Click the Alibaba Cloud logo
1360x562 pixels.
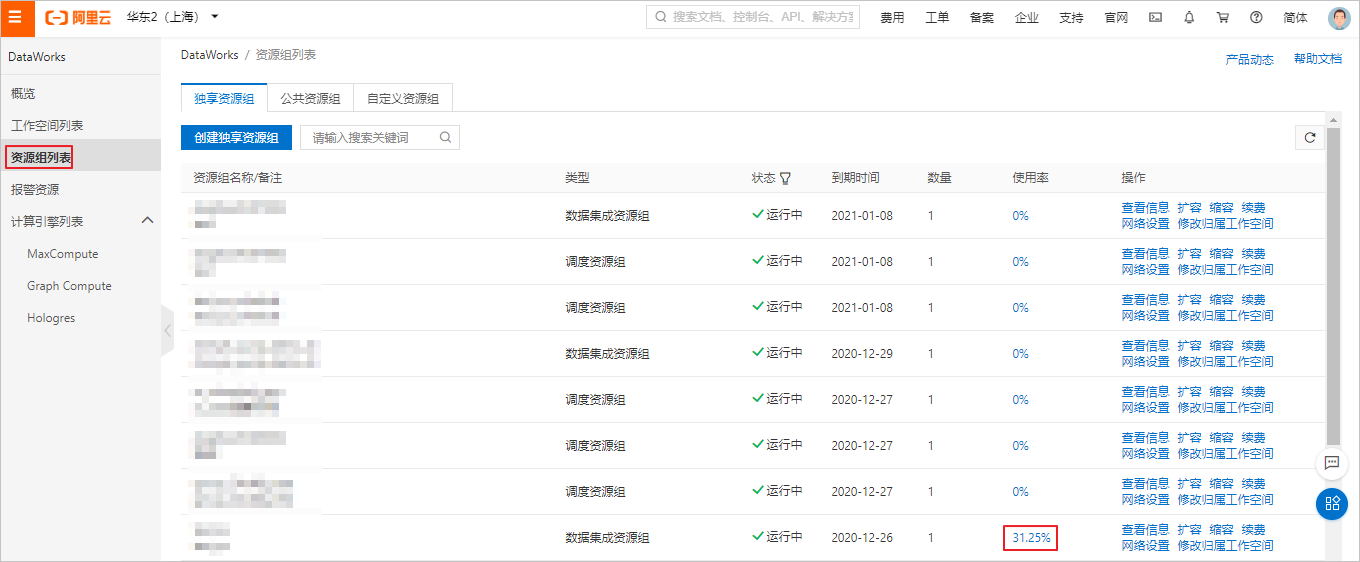[x=78, y=17]
